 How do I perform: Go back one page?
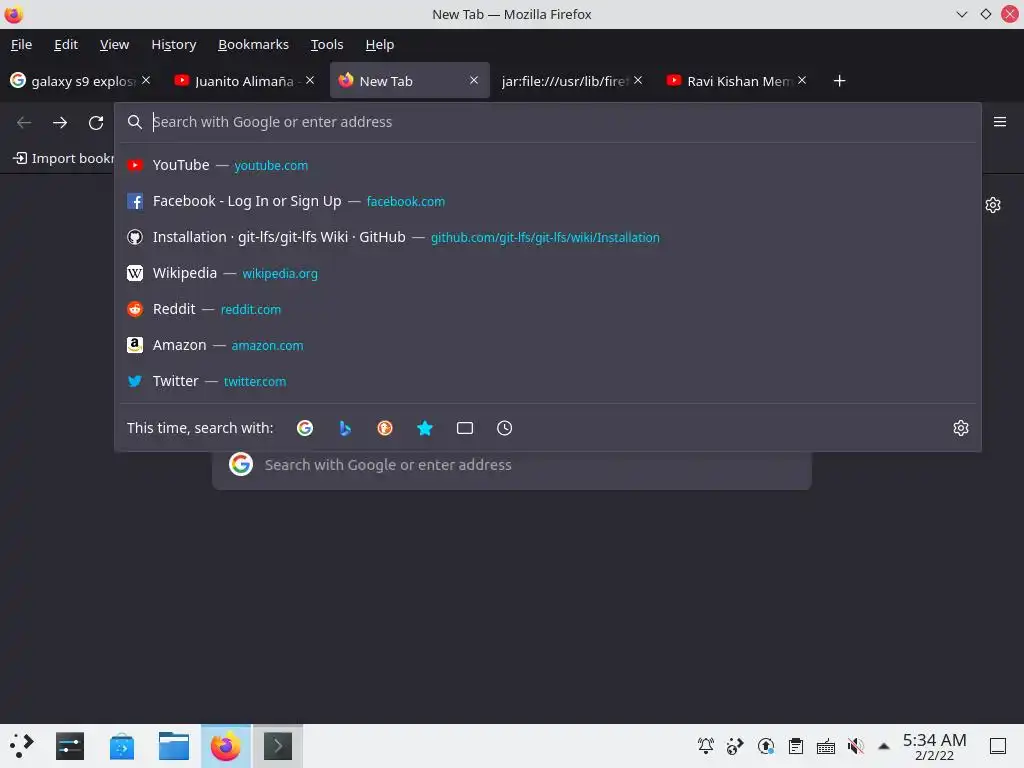[24, 122]
